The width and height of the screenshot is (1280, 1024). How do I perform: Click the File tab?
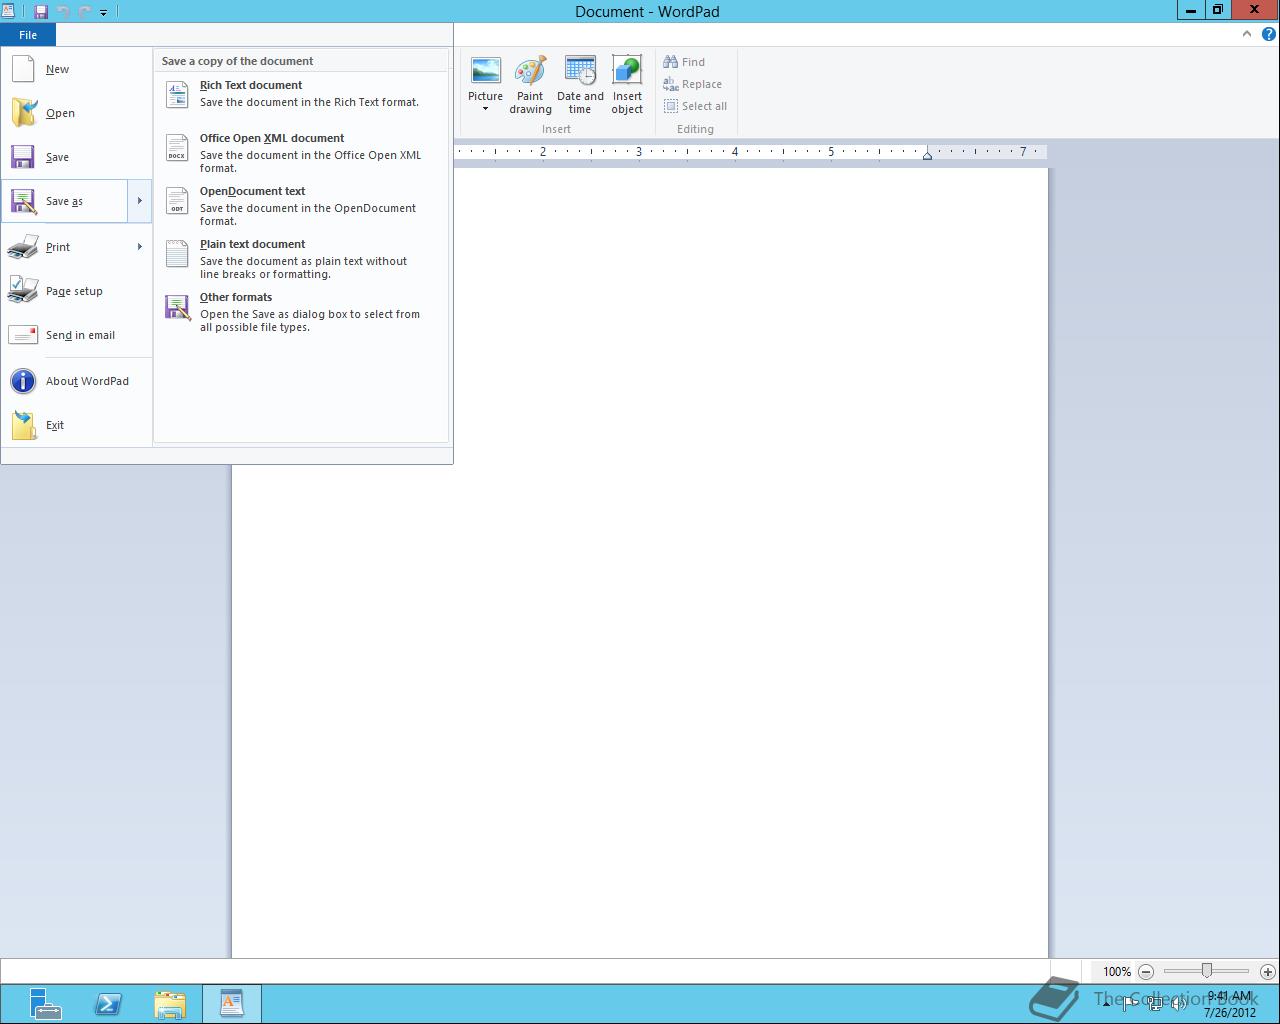click(28, 35)
